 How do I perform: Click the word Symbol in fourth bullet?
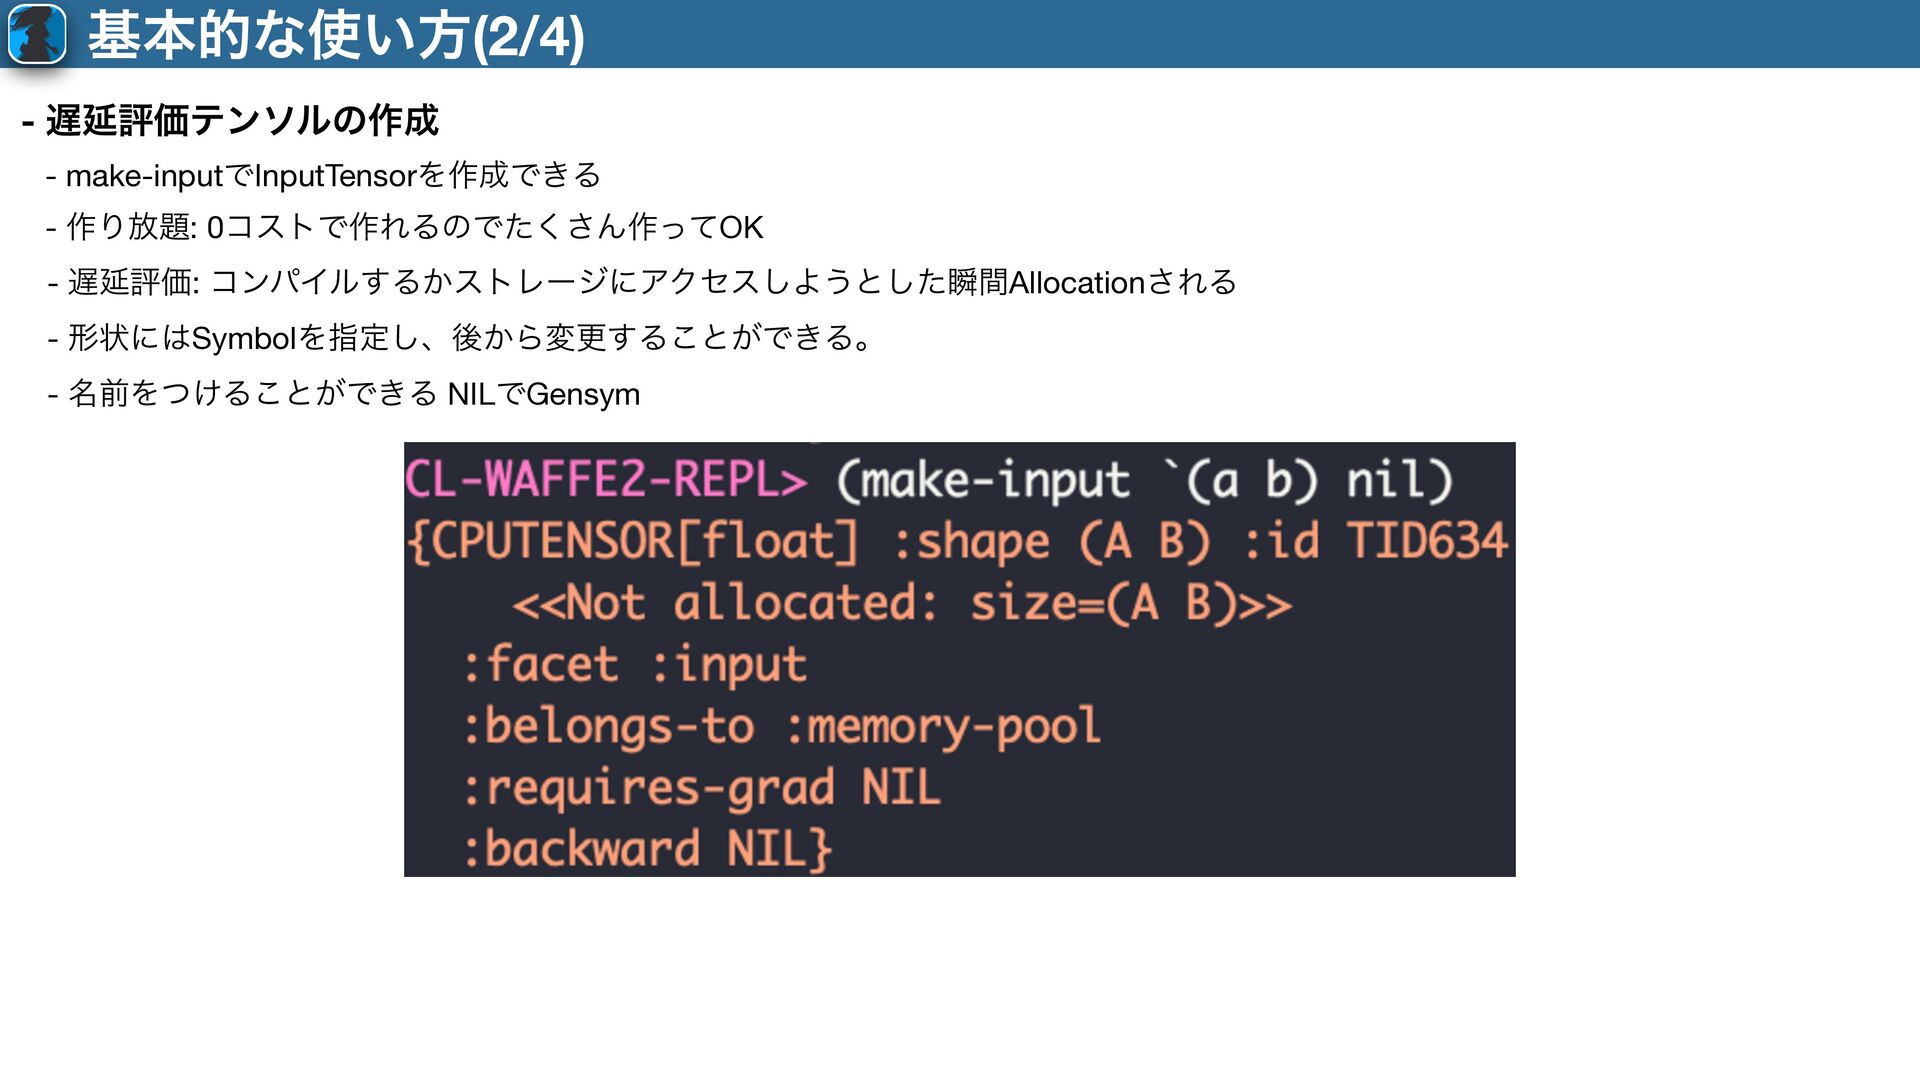pyautogui.click(x=243, y=339)
